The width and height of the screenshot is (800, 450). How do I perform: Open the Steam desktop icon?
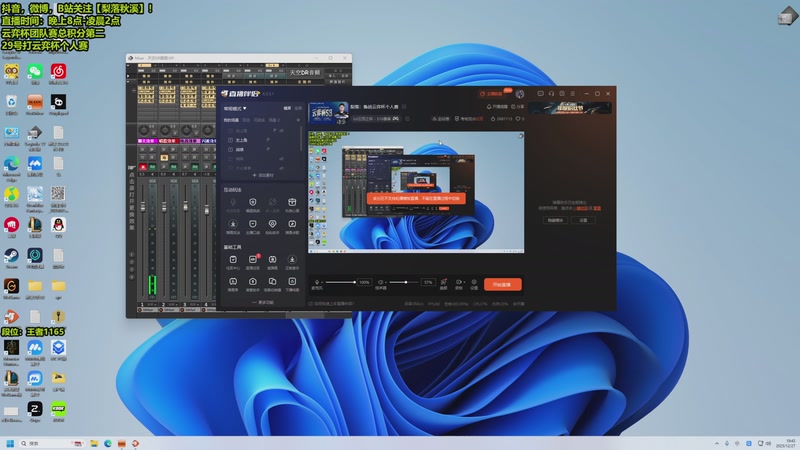pos(11,256)
